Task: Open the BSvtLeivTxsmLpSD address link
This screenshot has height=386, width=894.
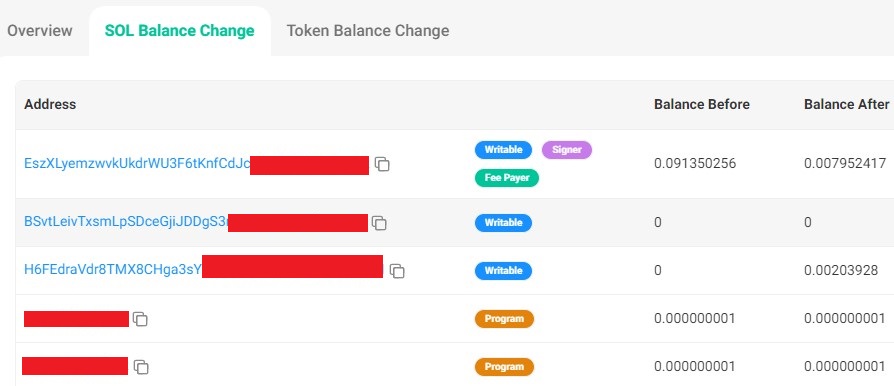Action: tap(126, 222)
